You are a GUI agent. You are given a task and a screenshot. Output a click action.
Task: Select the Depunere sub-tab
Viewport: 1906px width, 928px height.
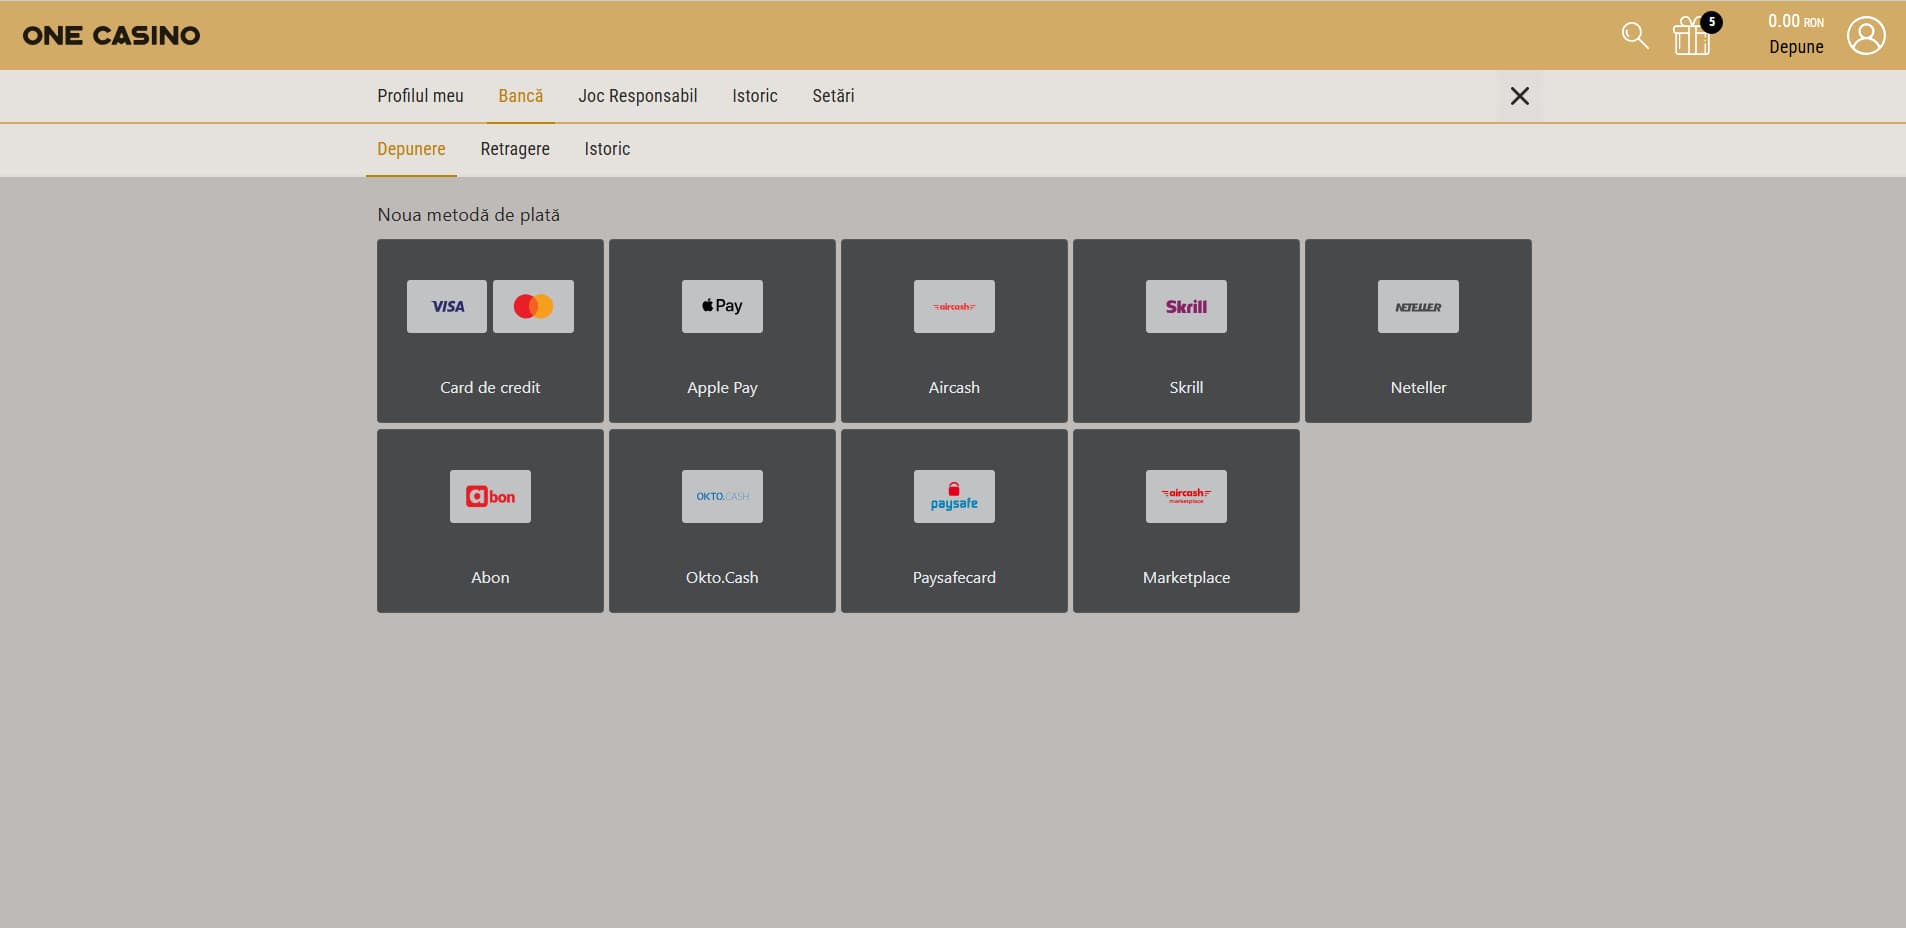pyautogui.click(x=411, y=149)
